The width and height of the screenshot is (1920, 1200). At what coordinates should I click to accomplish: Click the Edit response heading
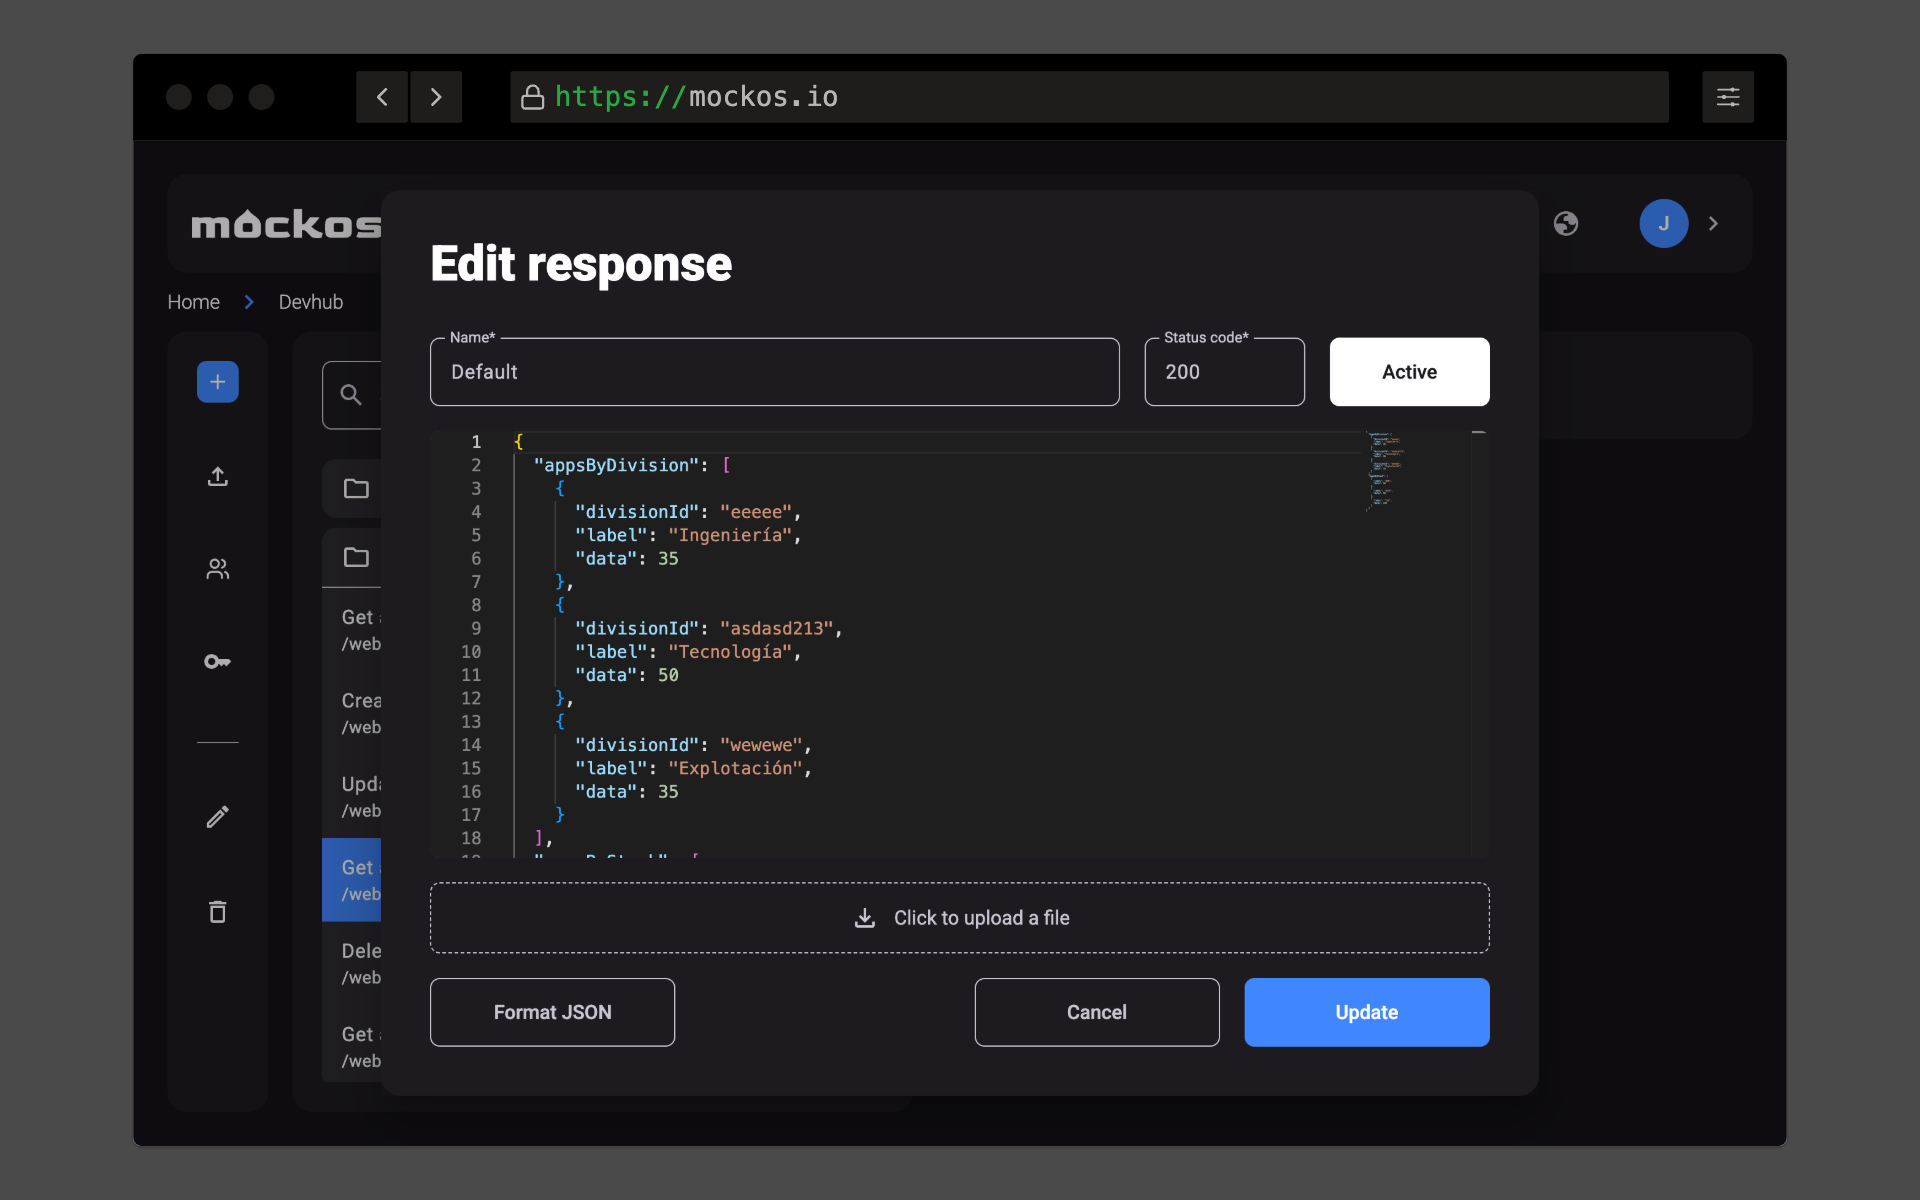[x=581, y=264]
